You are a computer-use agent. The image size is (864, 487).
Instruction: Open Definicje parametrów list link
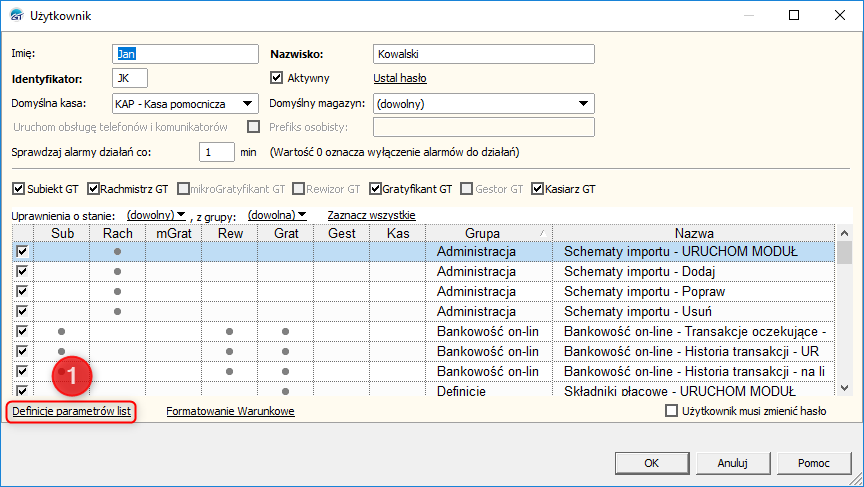point(71,411)
